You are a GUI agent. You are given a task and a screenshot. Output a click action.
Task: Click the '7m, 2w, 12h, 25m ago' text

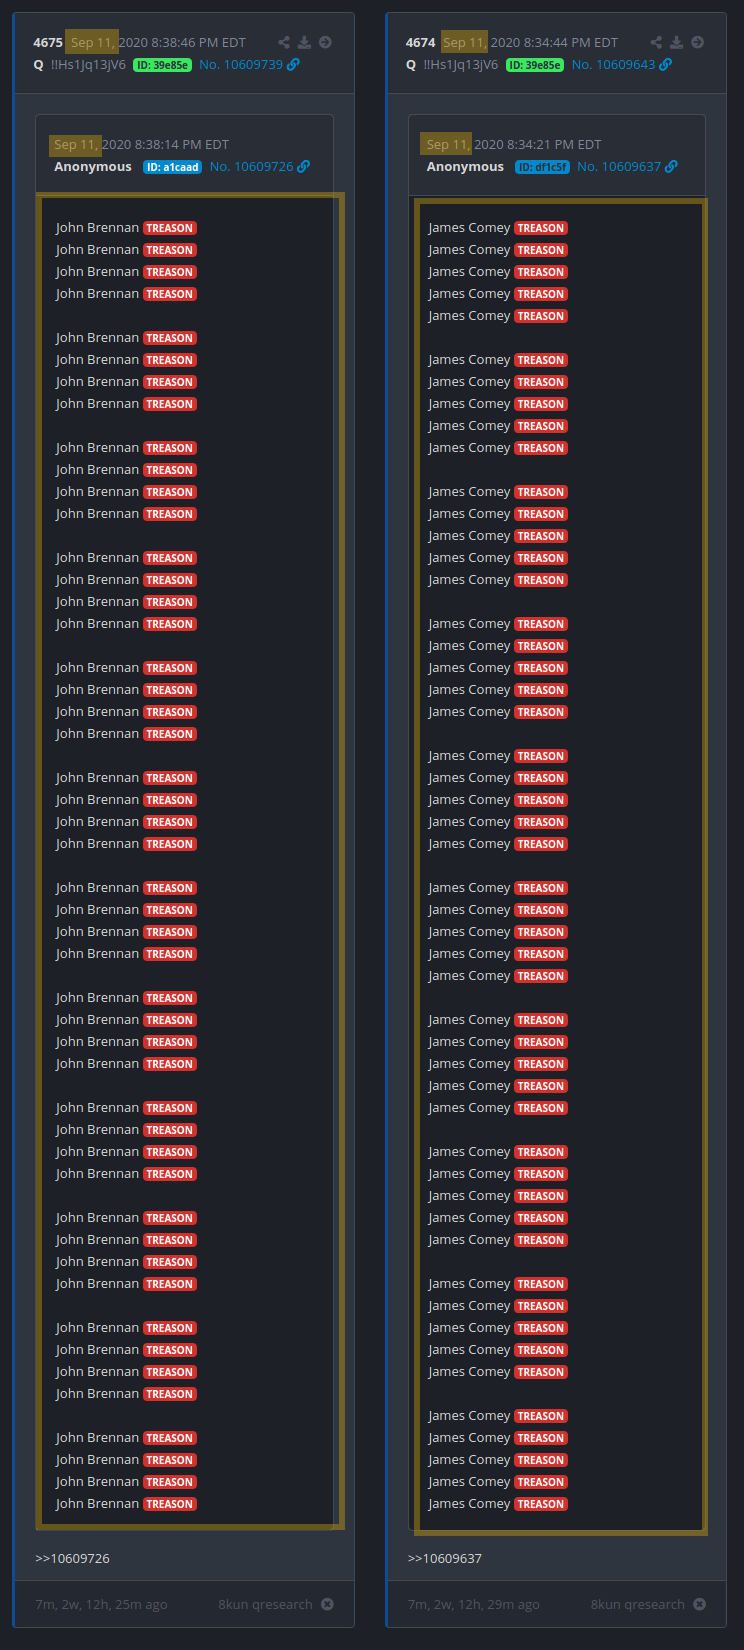(x=101, y=1604)
